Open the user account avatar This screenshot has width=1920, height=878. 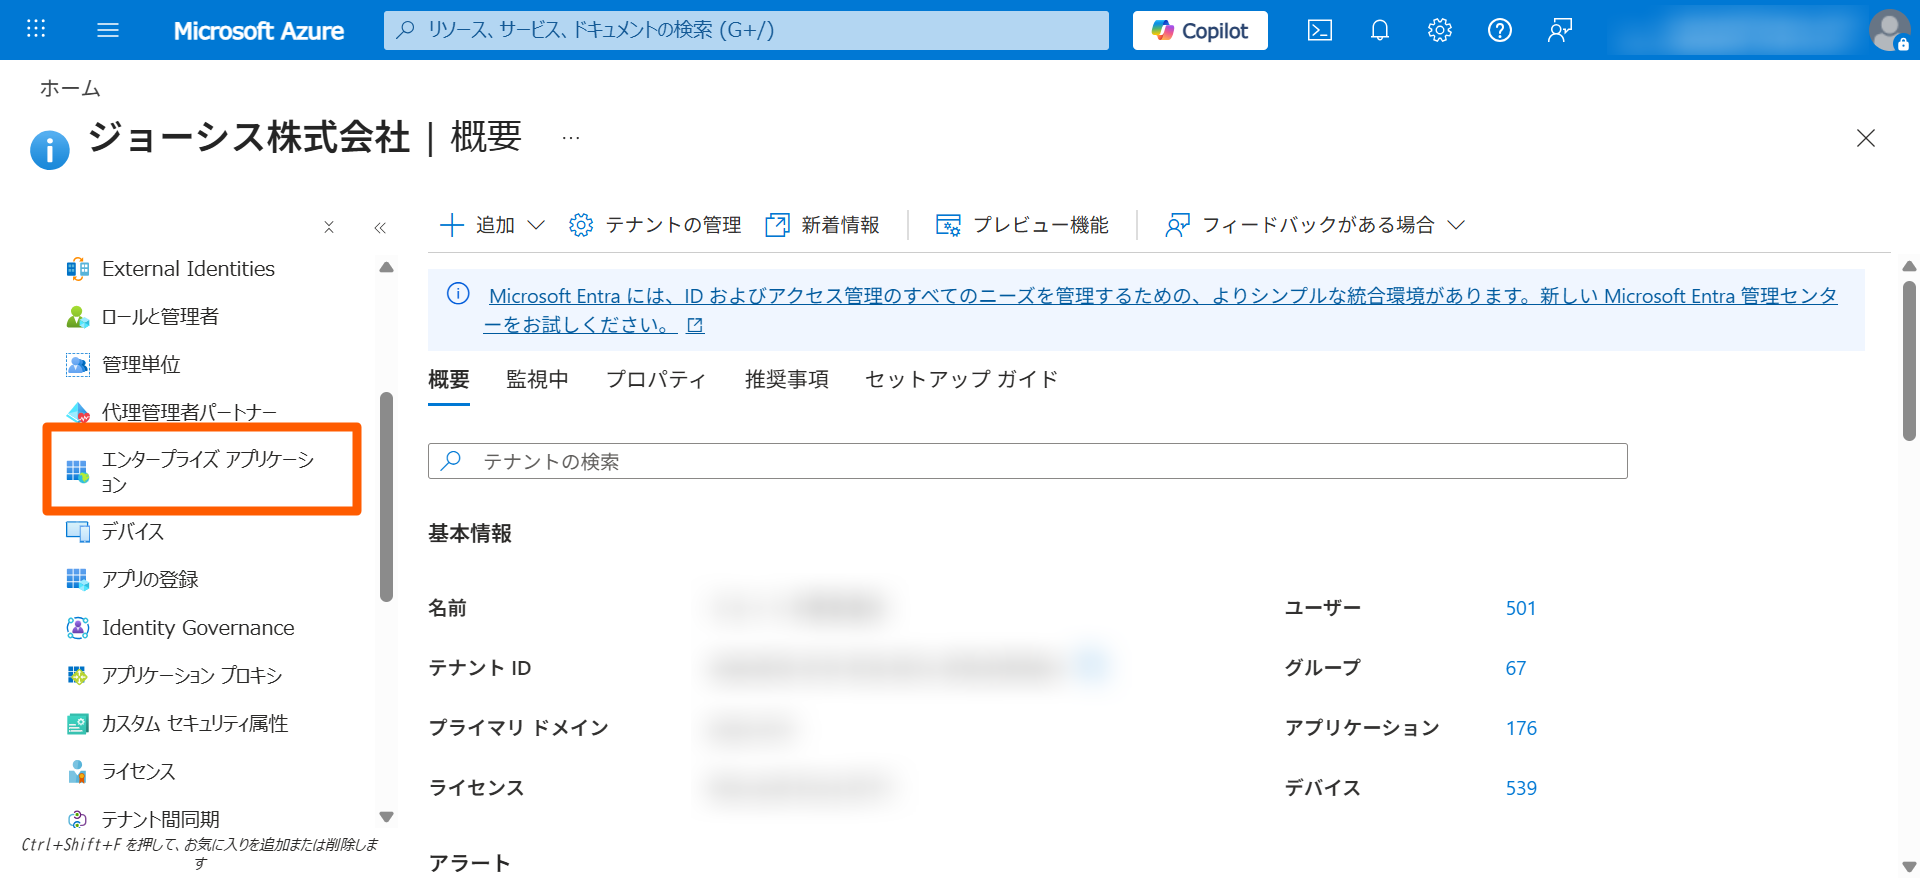tap(1888, 30)
